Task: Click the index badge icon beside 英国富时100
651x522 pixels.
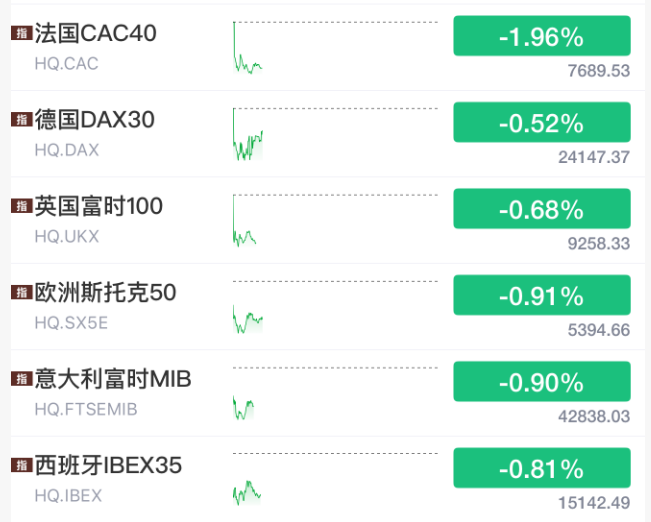Action: (20, 207)
